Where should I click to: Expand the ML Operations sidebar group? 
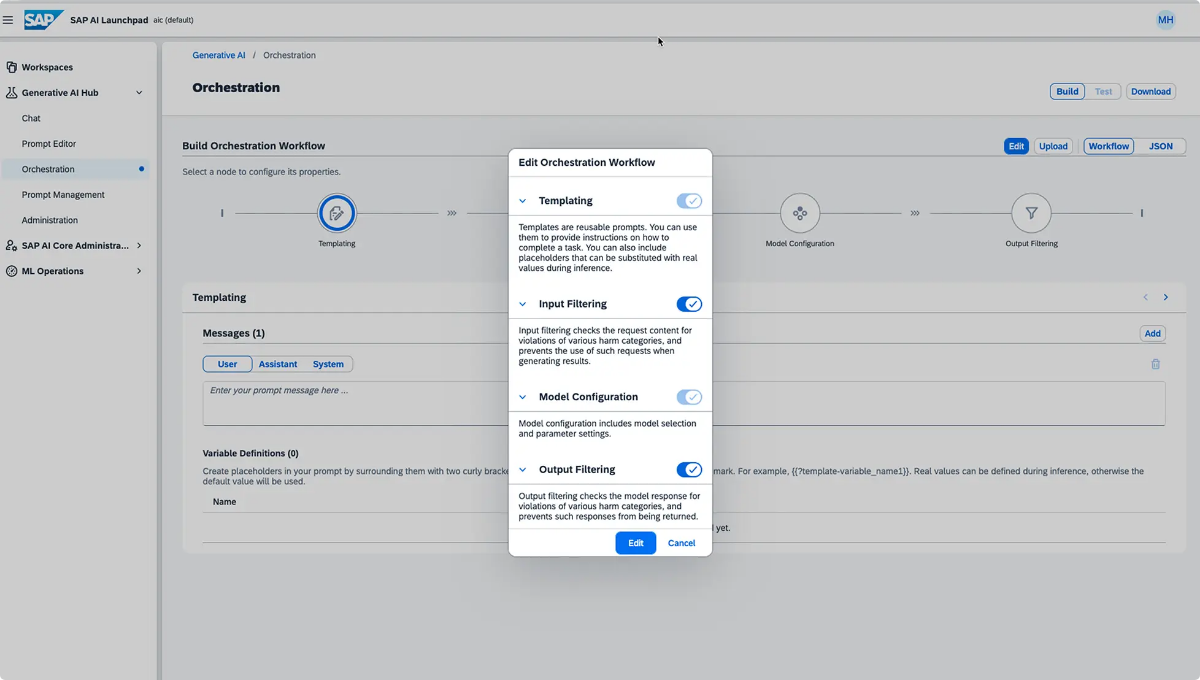tap(139, 271)
